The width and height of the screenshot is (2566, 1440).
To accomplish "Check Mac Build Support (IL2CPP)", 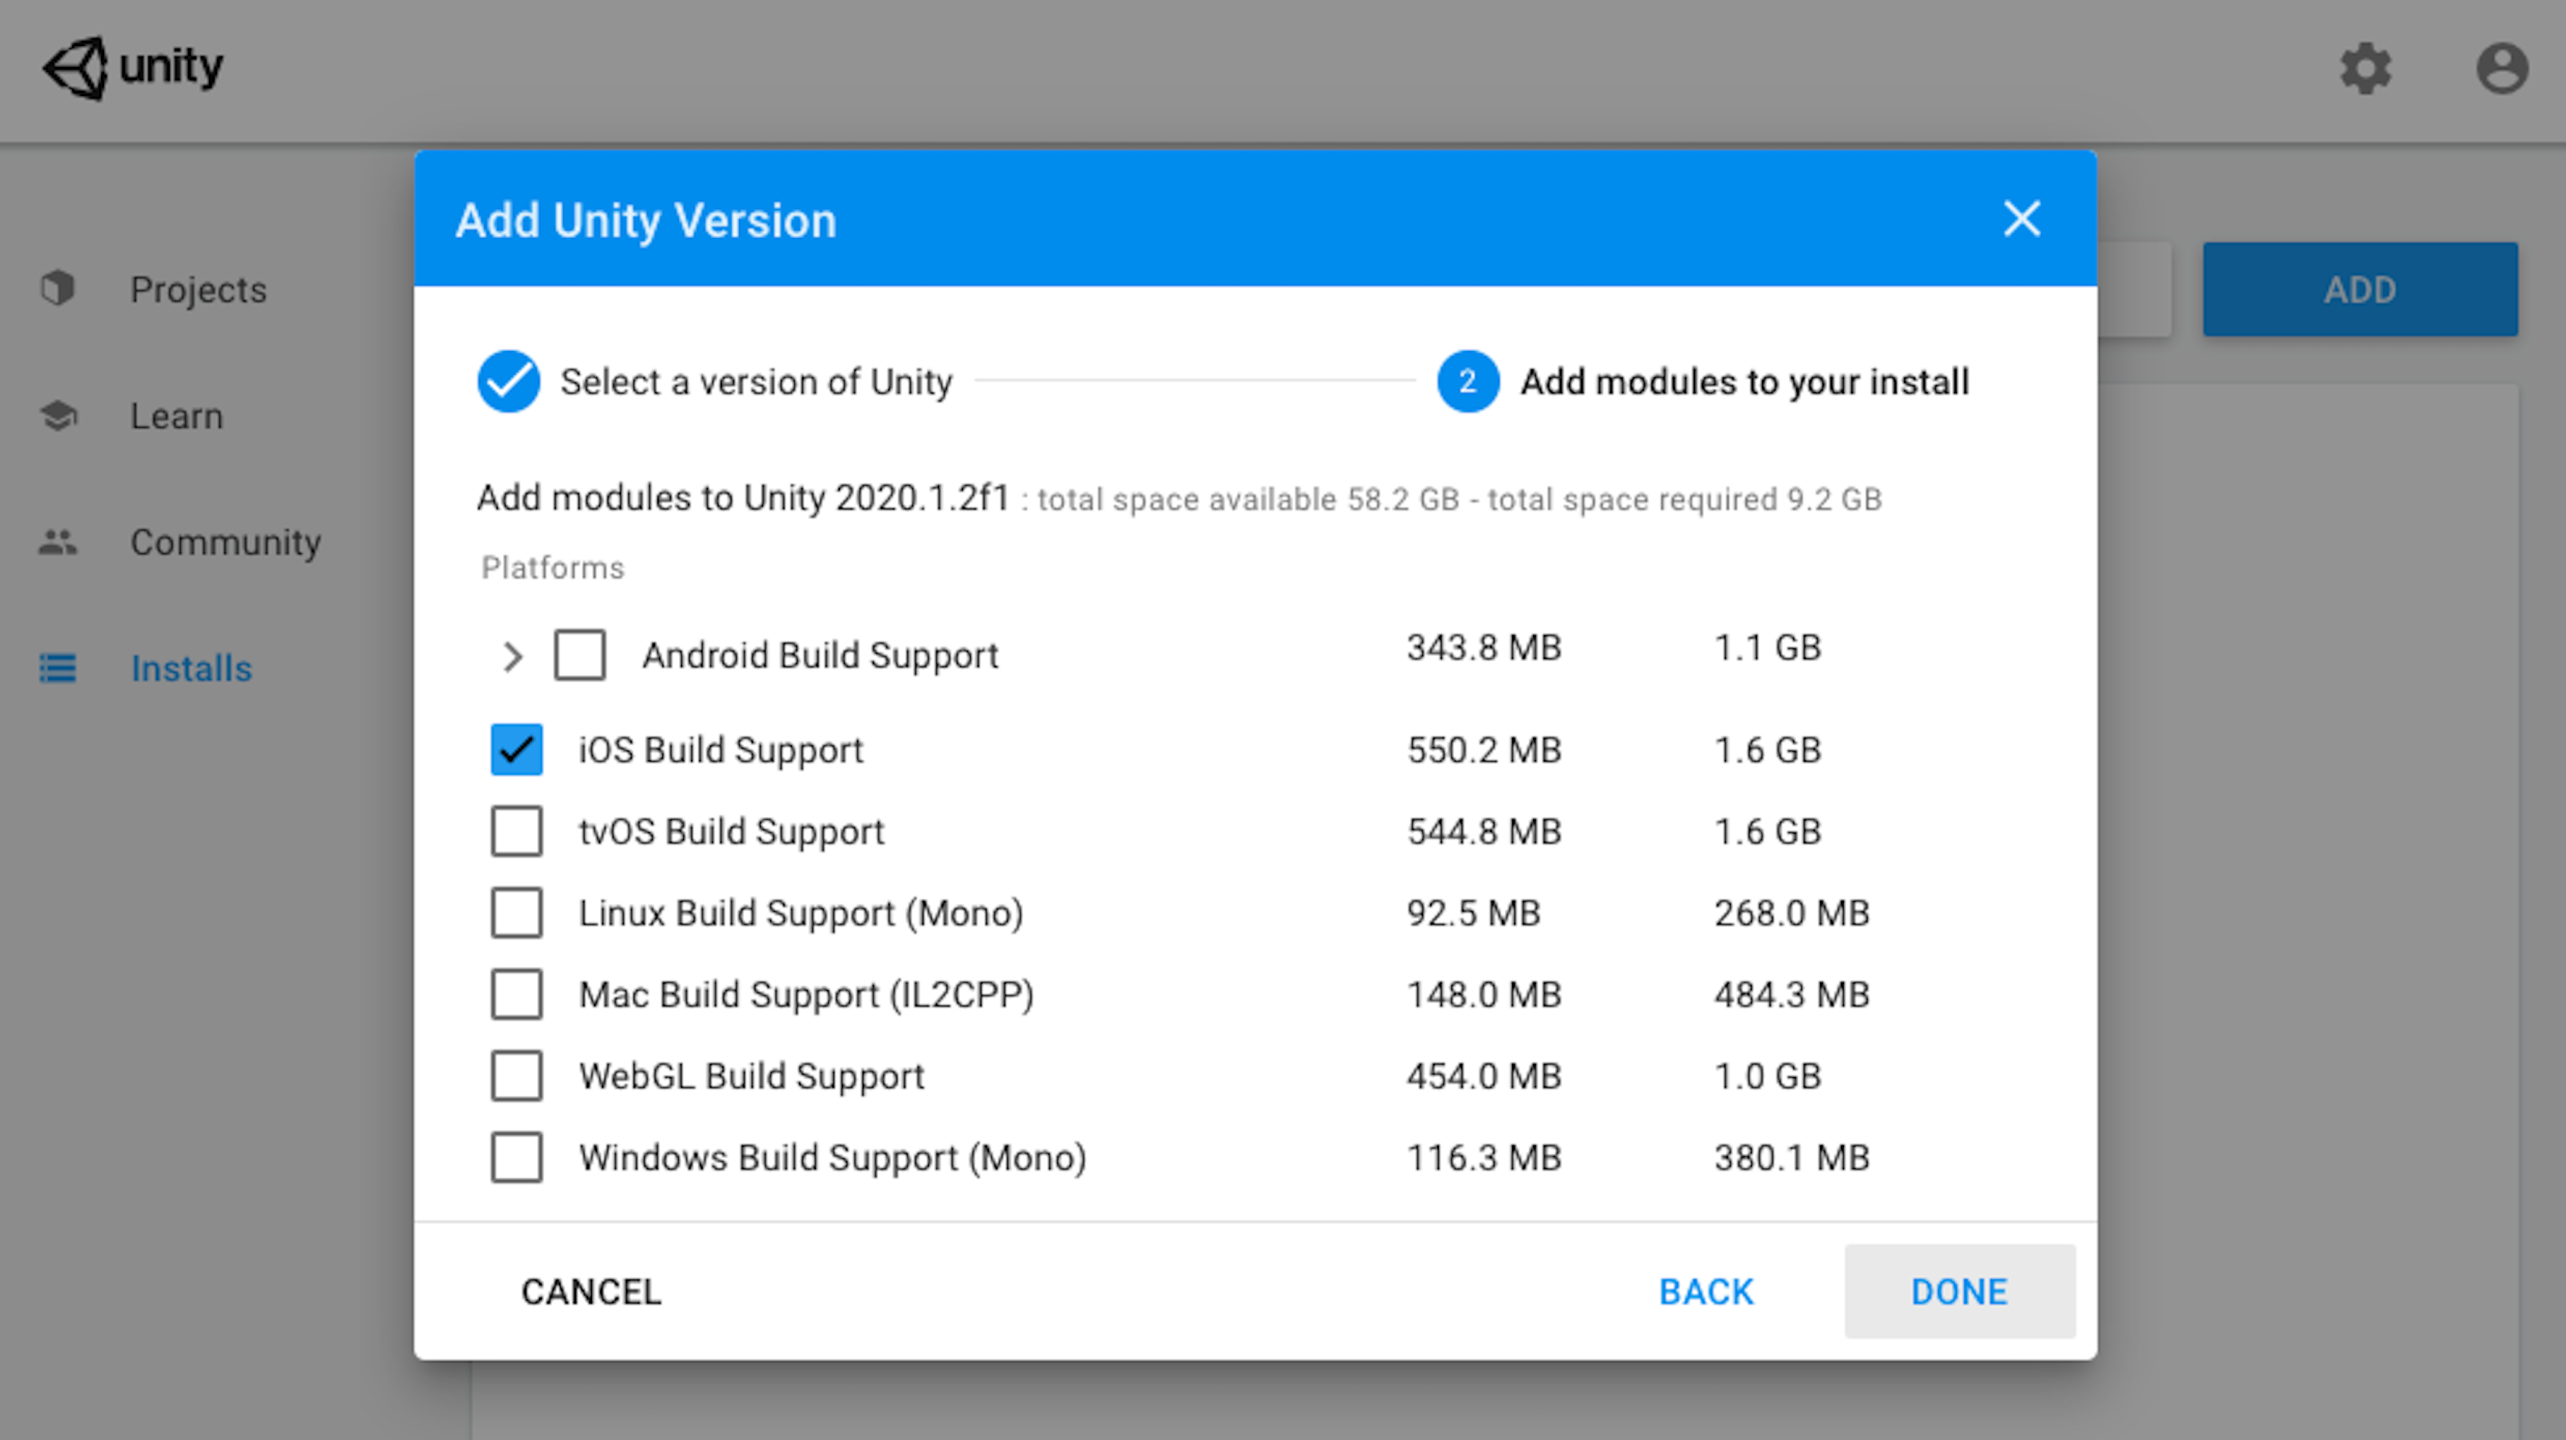I will (517, 994).
